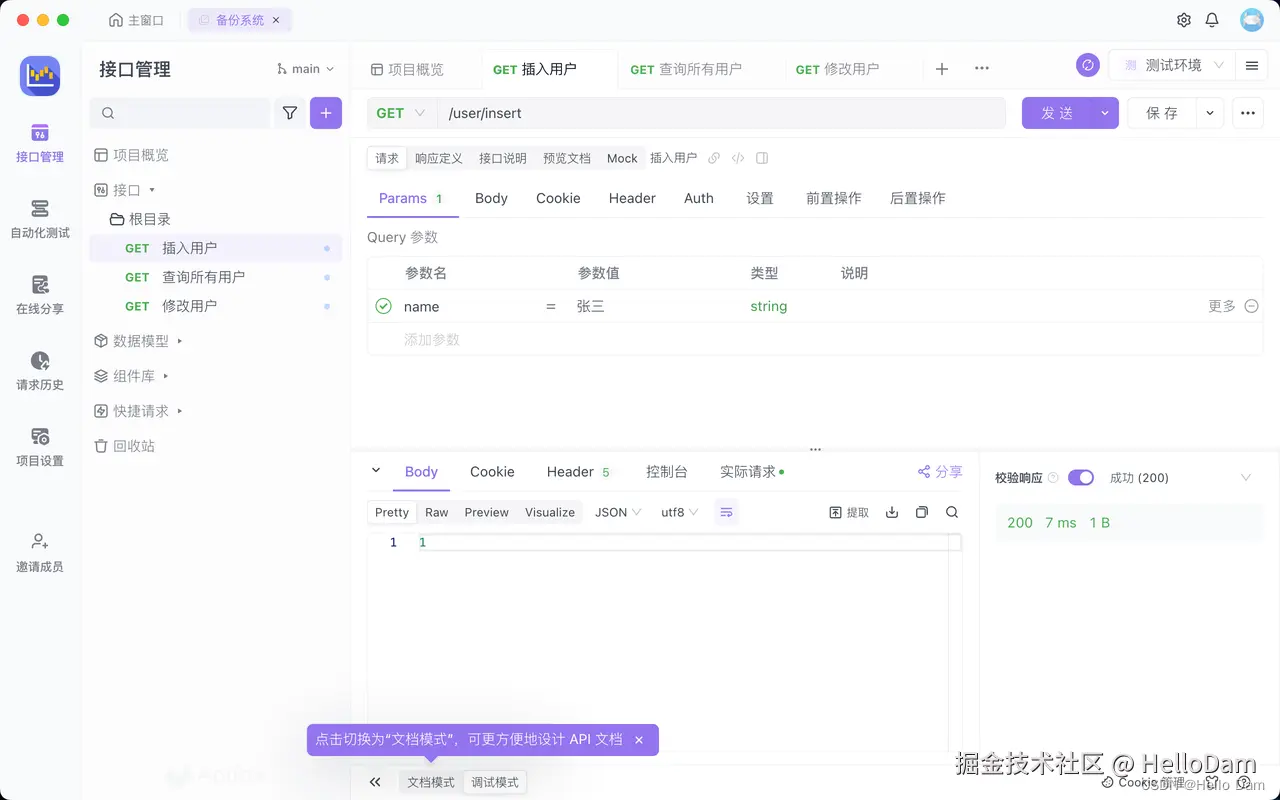Open the GET method dropdown
Viewport: 1280px width, 800px height.
(x=399, y=113)
